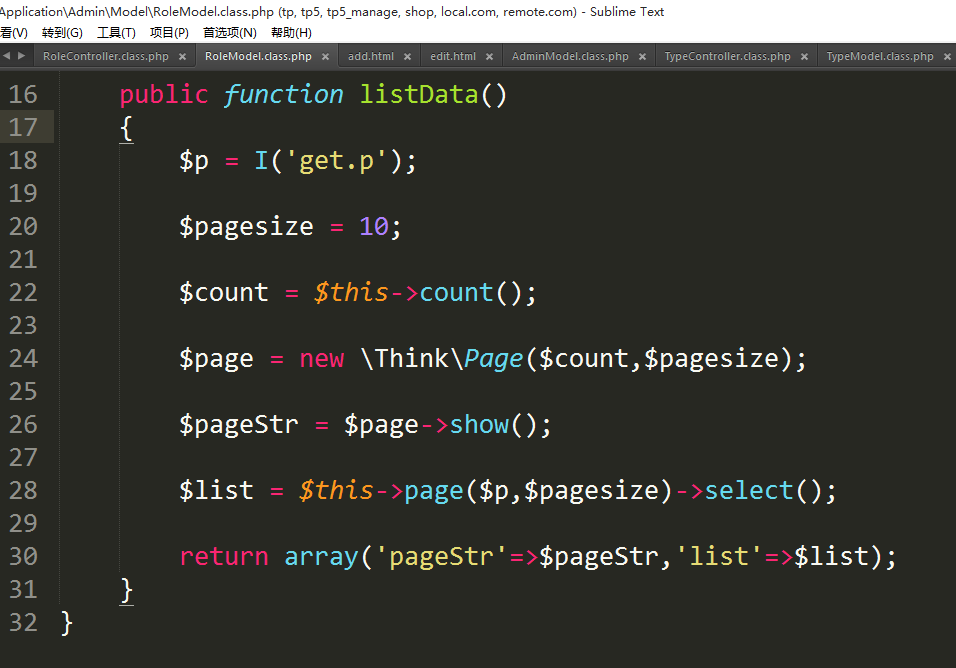Open the 转到(G) Goto menu
The height and width of the screenshot is (668, 956).
pyautogui.click(x=62, y=33)
